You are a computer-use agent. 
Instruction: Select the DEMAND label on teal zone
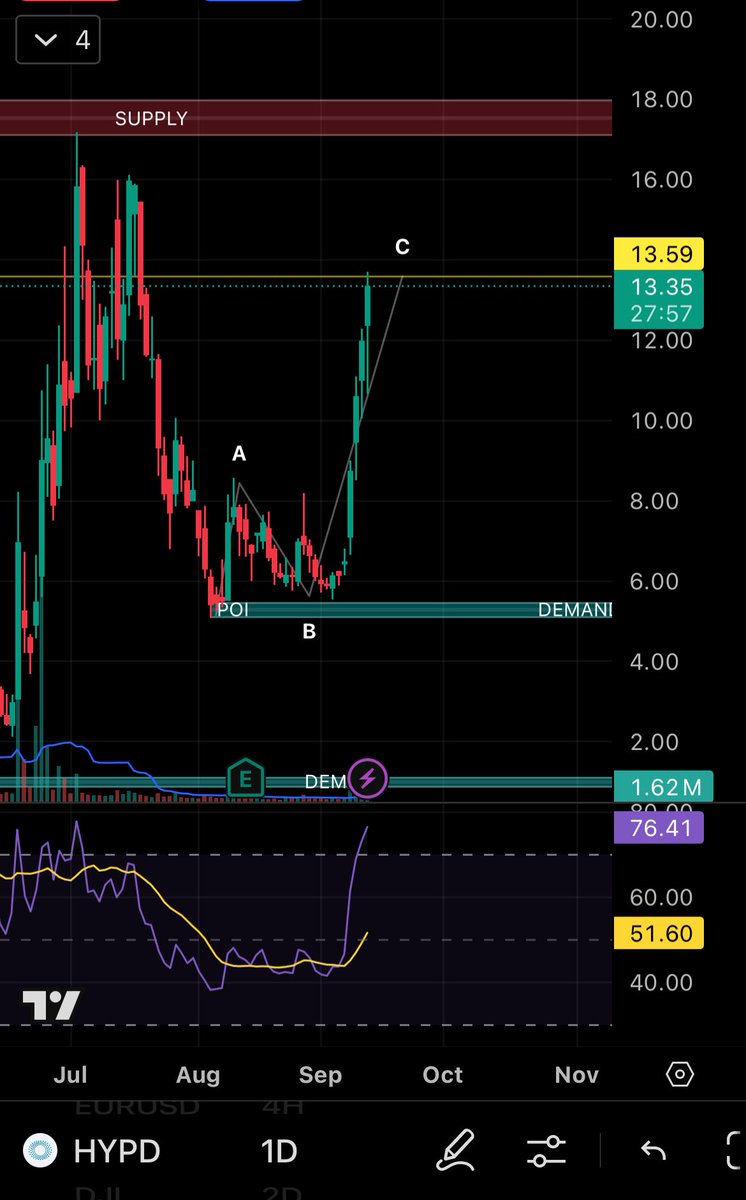[x=574, y=610]
